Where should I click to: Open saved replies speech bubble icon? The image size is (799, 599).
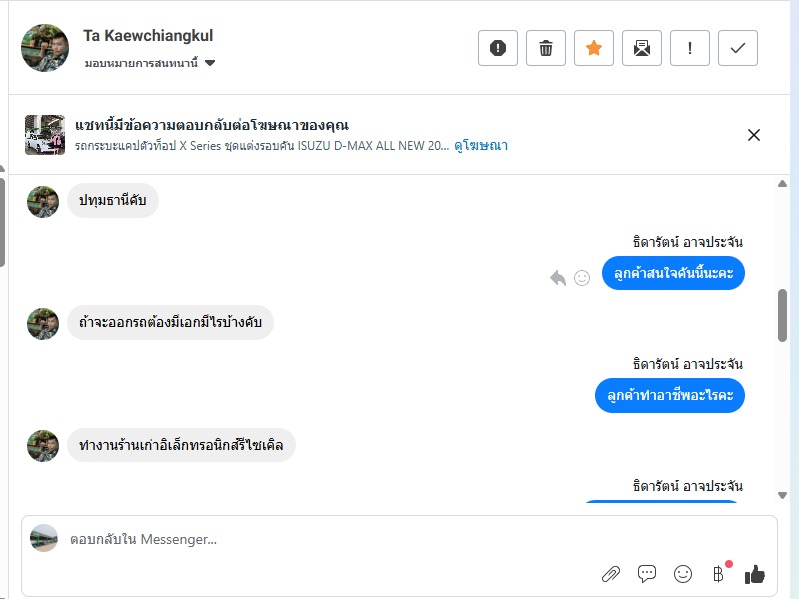647,574
